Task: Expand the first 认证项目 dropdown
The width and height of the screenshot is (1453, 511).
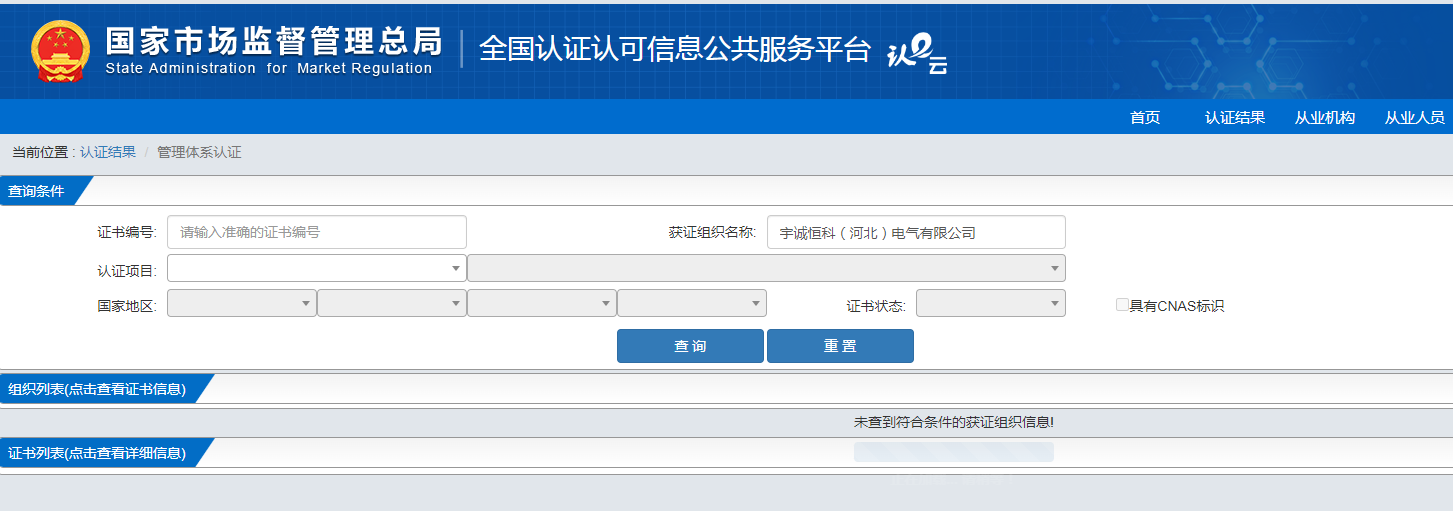Action: point(317,268)
